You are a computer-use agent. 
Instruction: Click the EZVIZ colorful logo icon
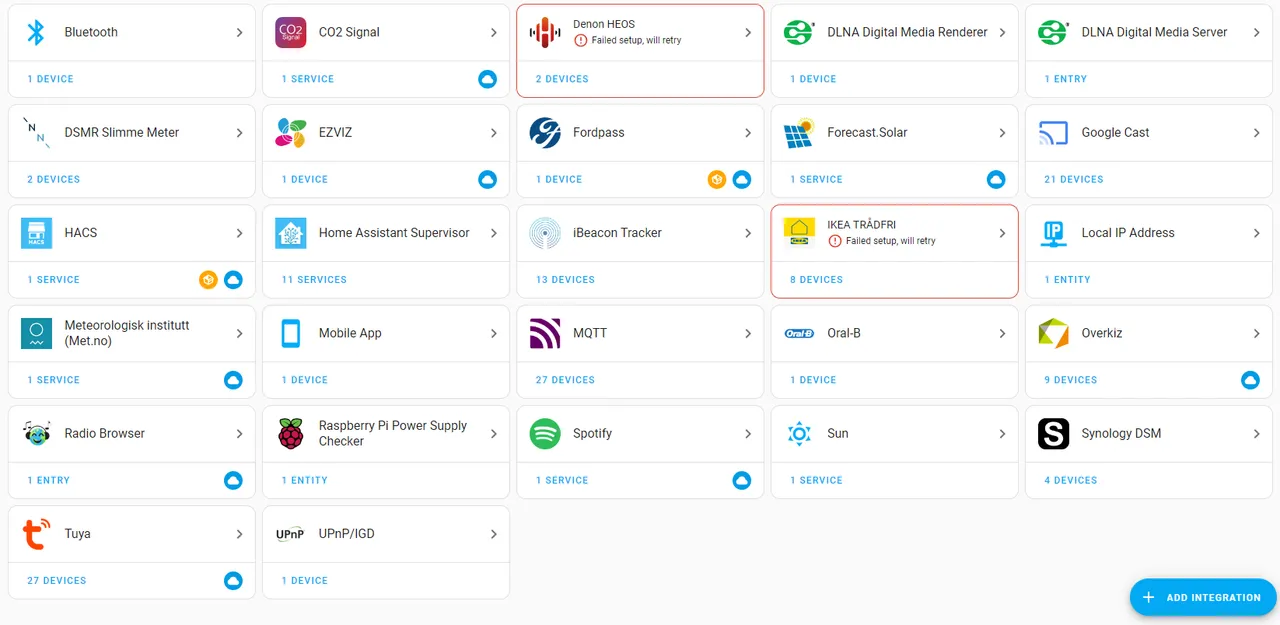tap(290, 132)
